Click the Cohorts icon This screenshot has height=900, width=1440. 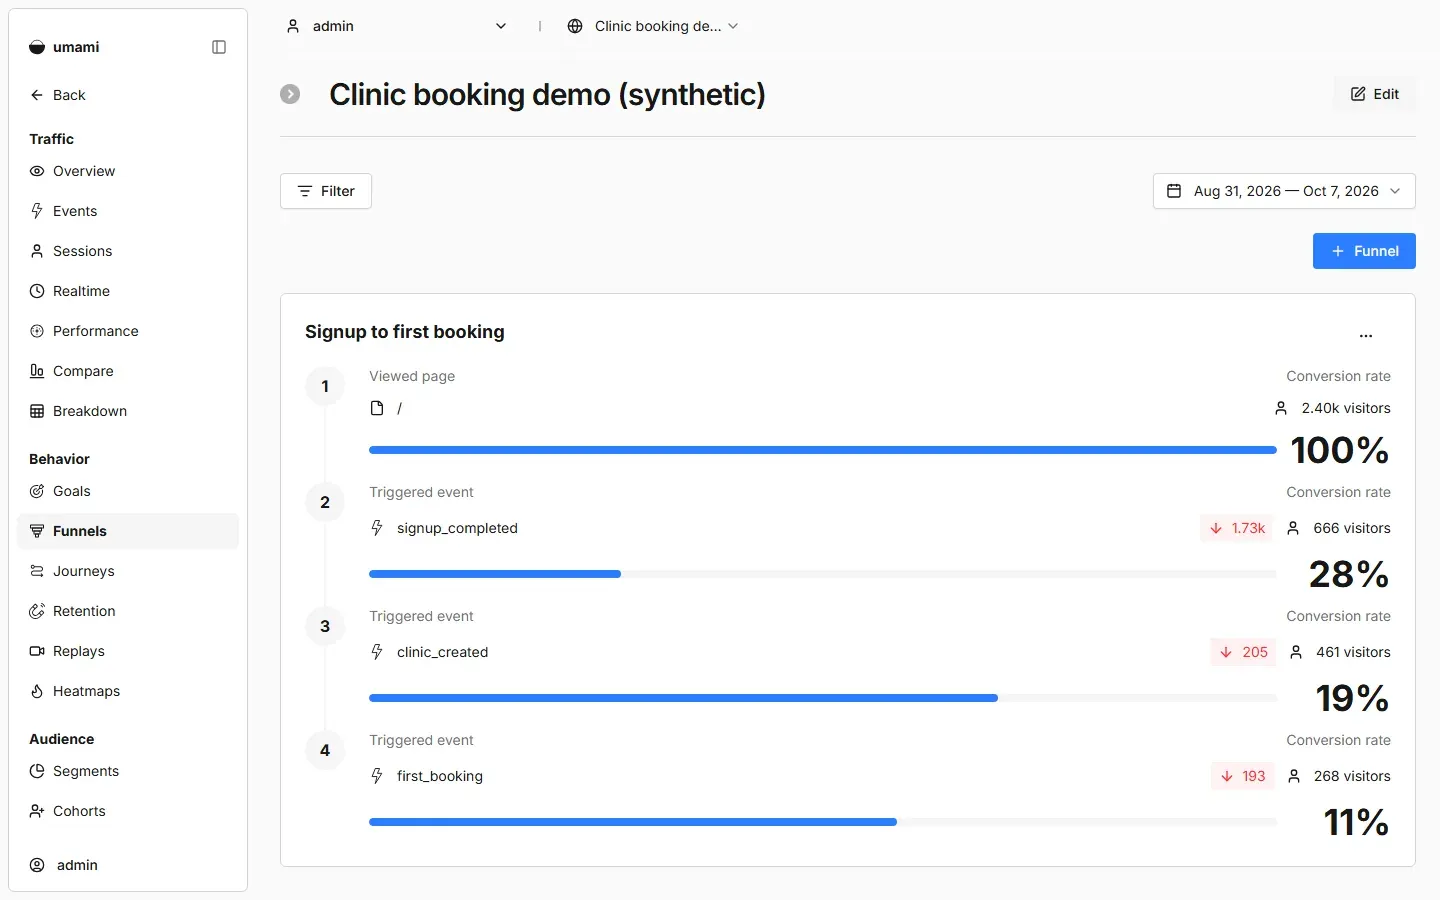37,811
